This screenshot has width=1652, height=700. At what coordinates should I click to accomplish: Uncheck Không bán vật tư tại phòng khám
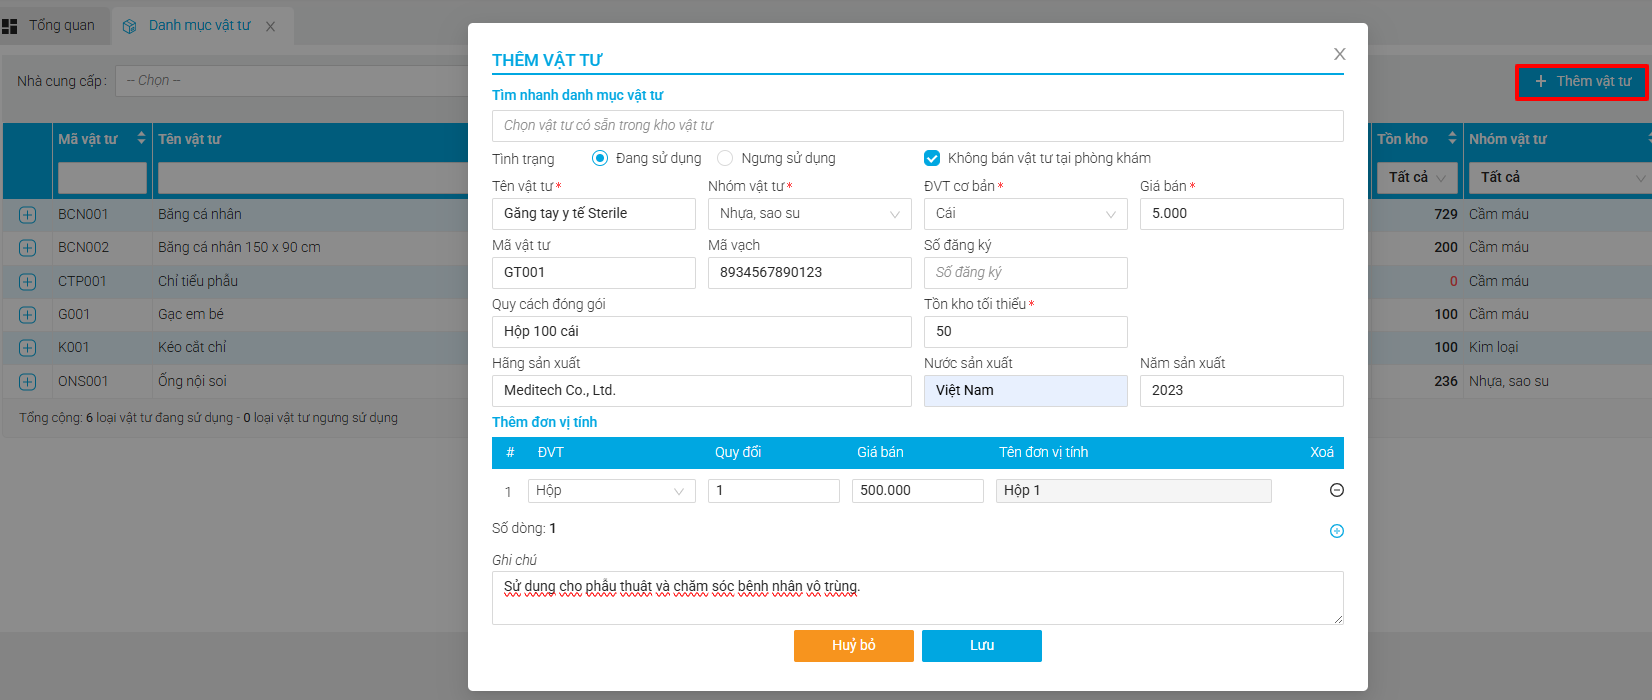coord(932,158)
